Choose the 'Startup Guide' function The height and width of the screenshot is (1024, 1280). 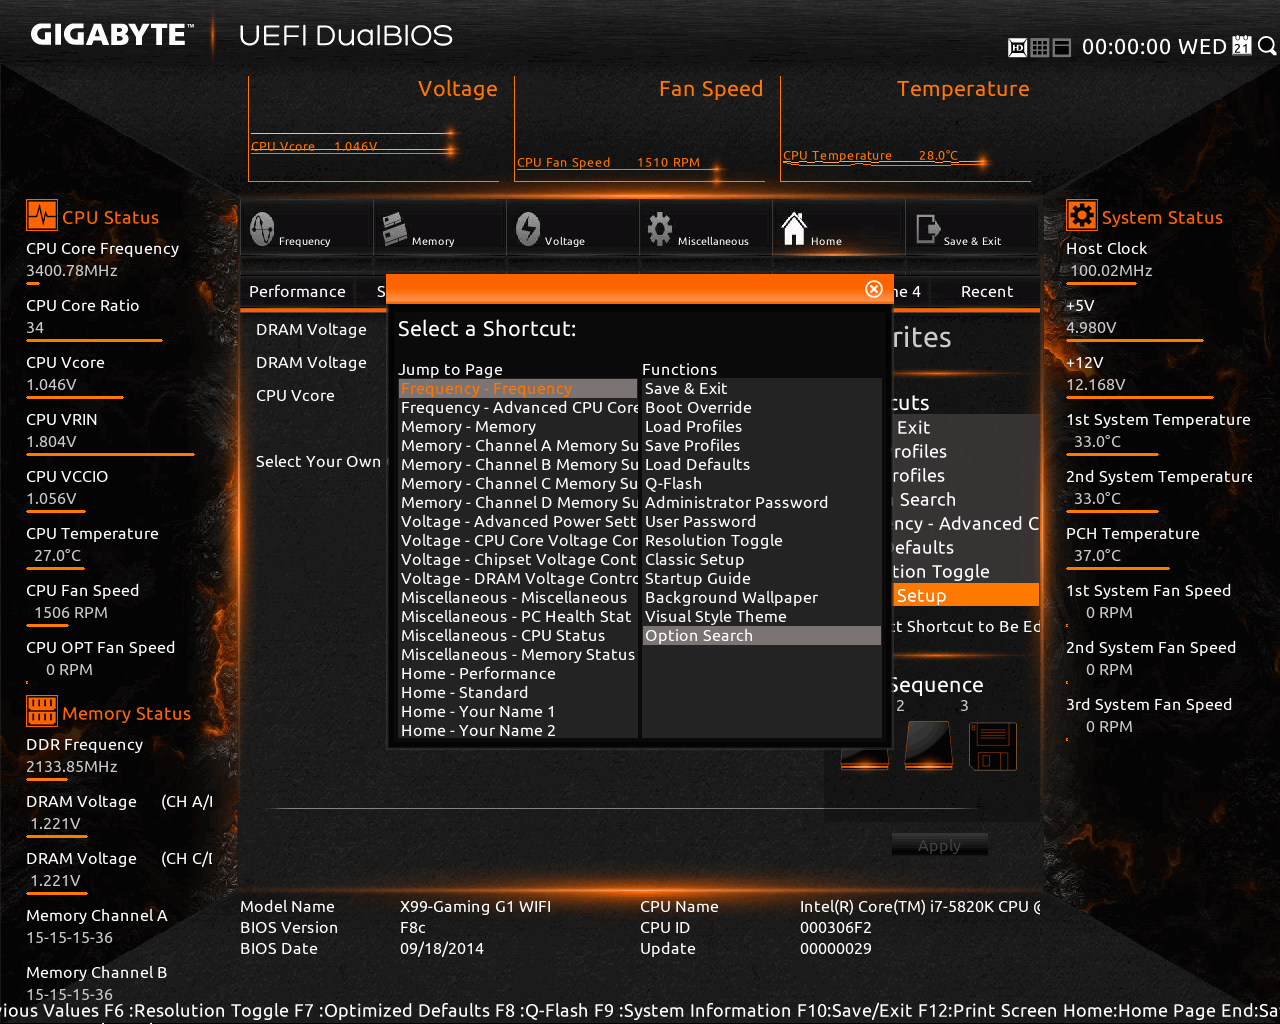coord(762,578)
